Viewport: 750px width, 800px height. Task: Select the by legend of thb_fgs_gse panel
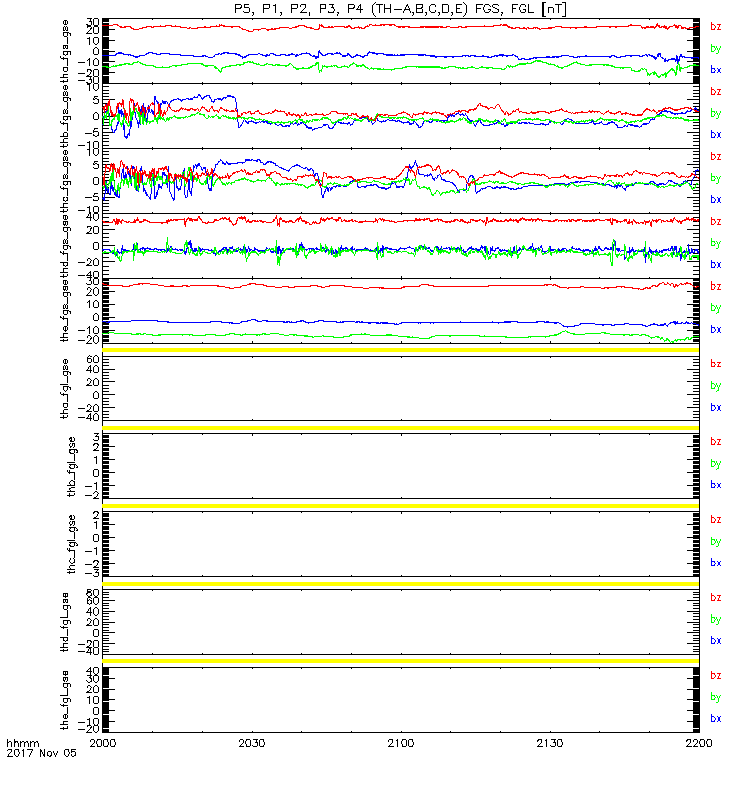716,113
